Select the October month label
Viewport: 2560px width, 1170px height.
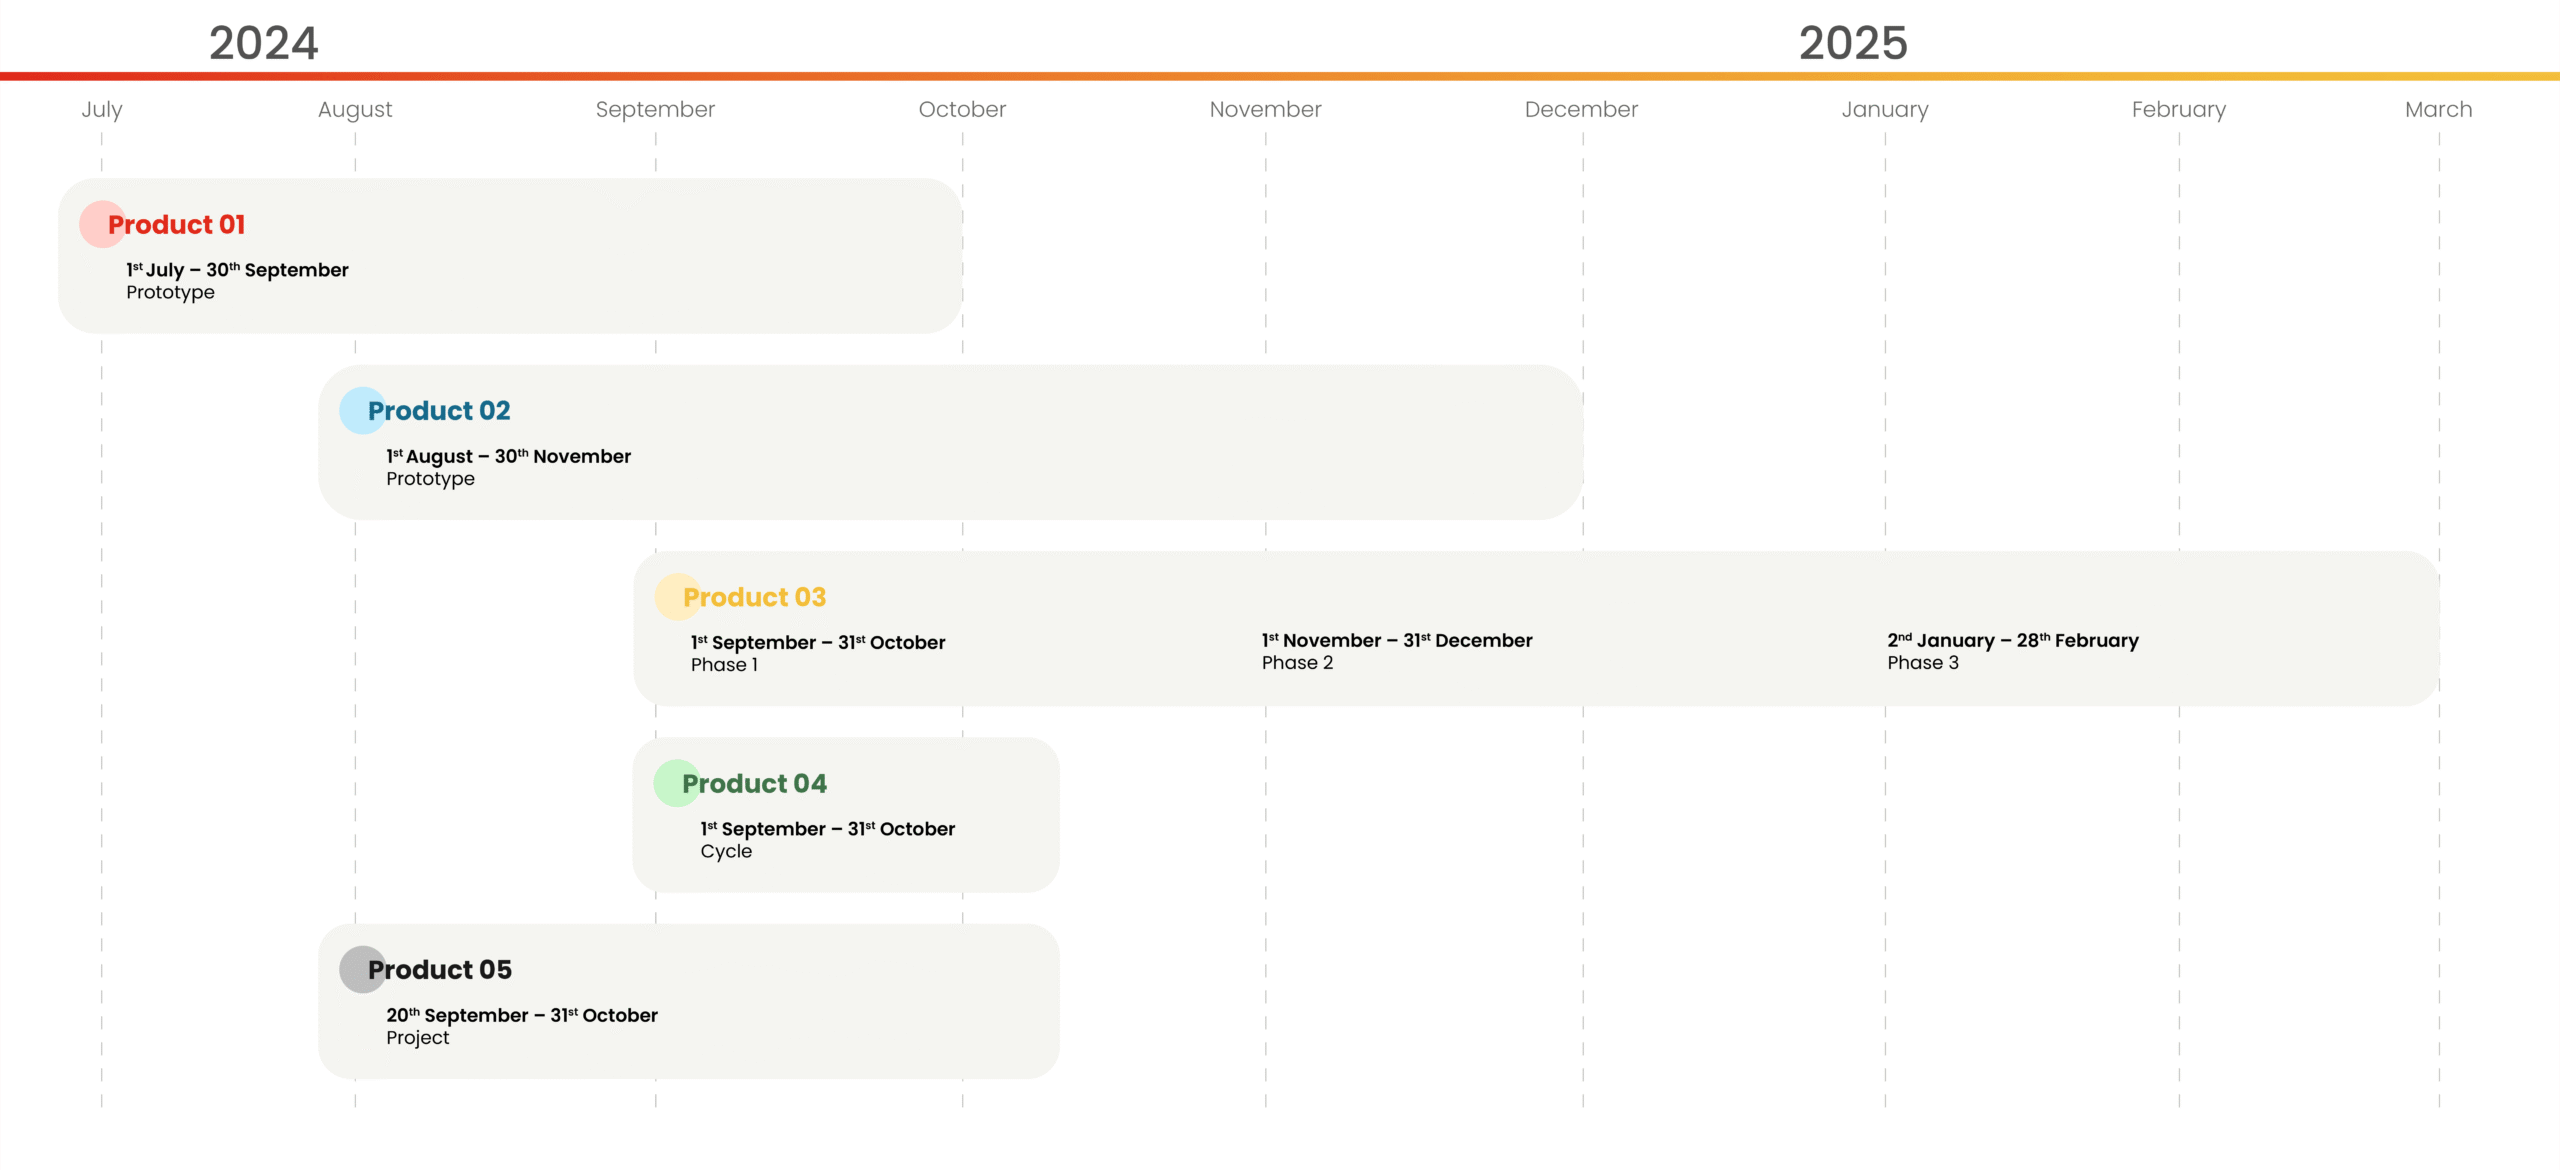coord(962,109)
